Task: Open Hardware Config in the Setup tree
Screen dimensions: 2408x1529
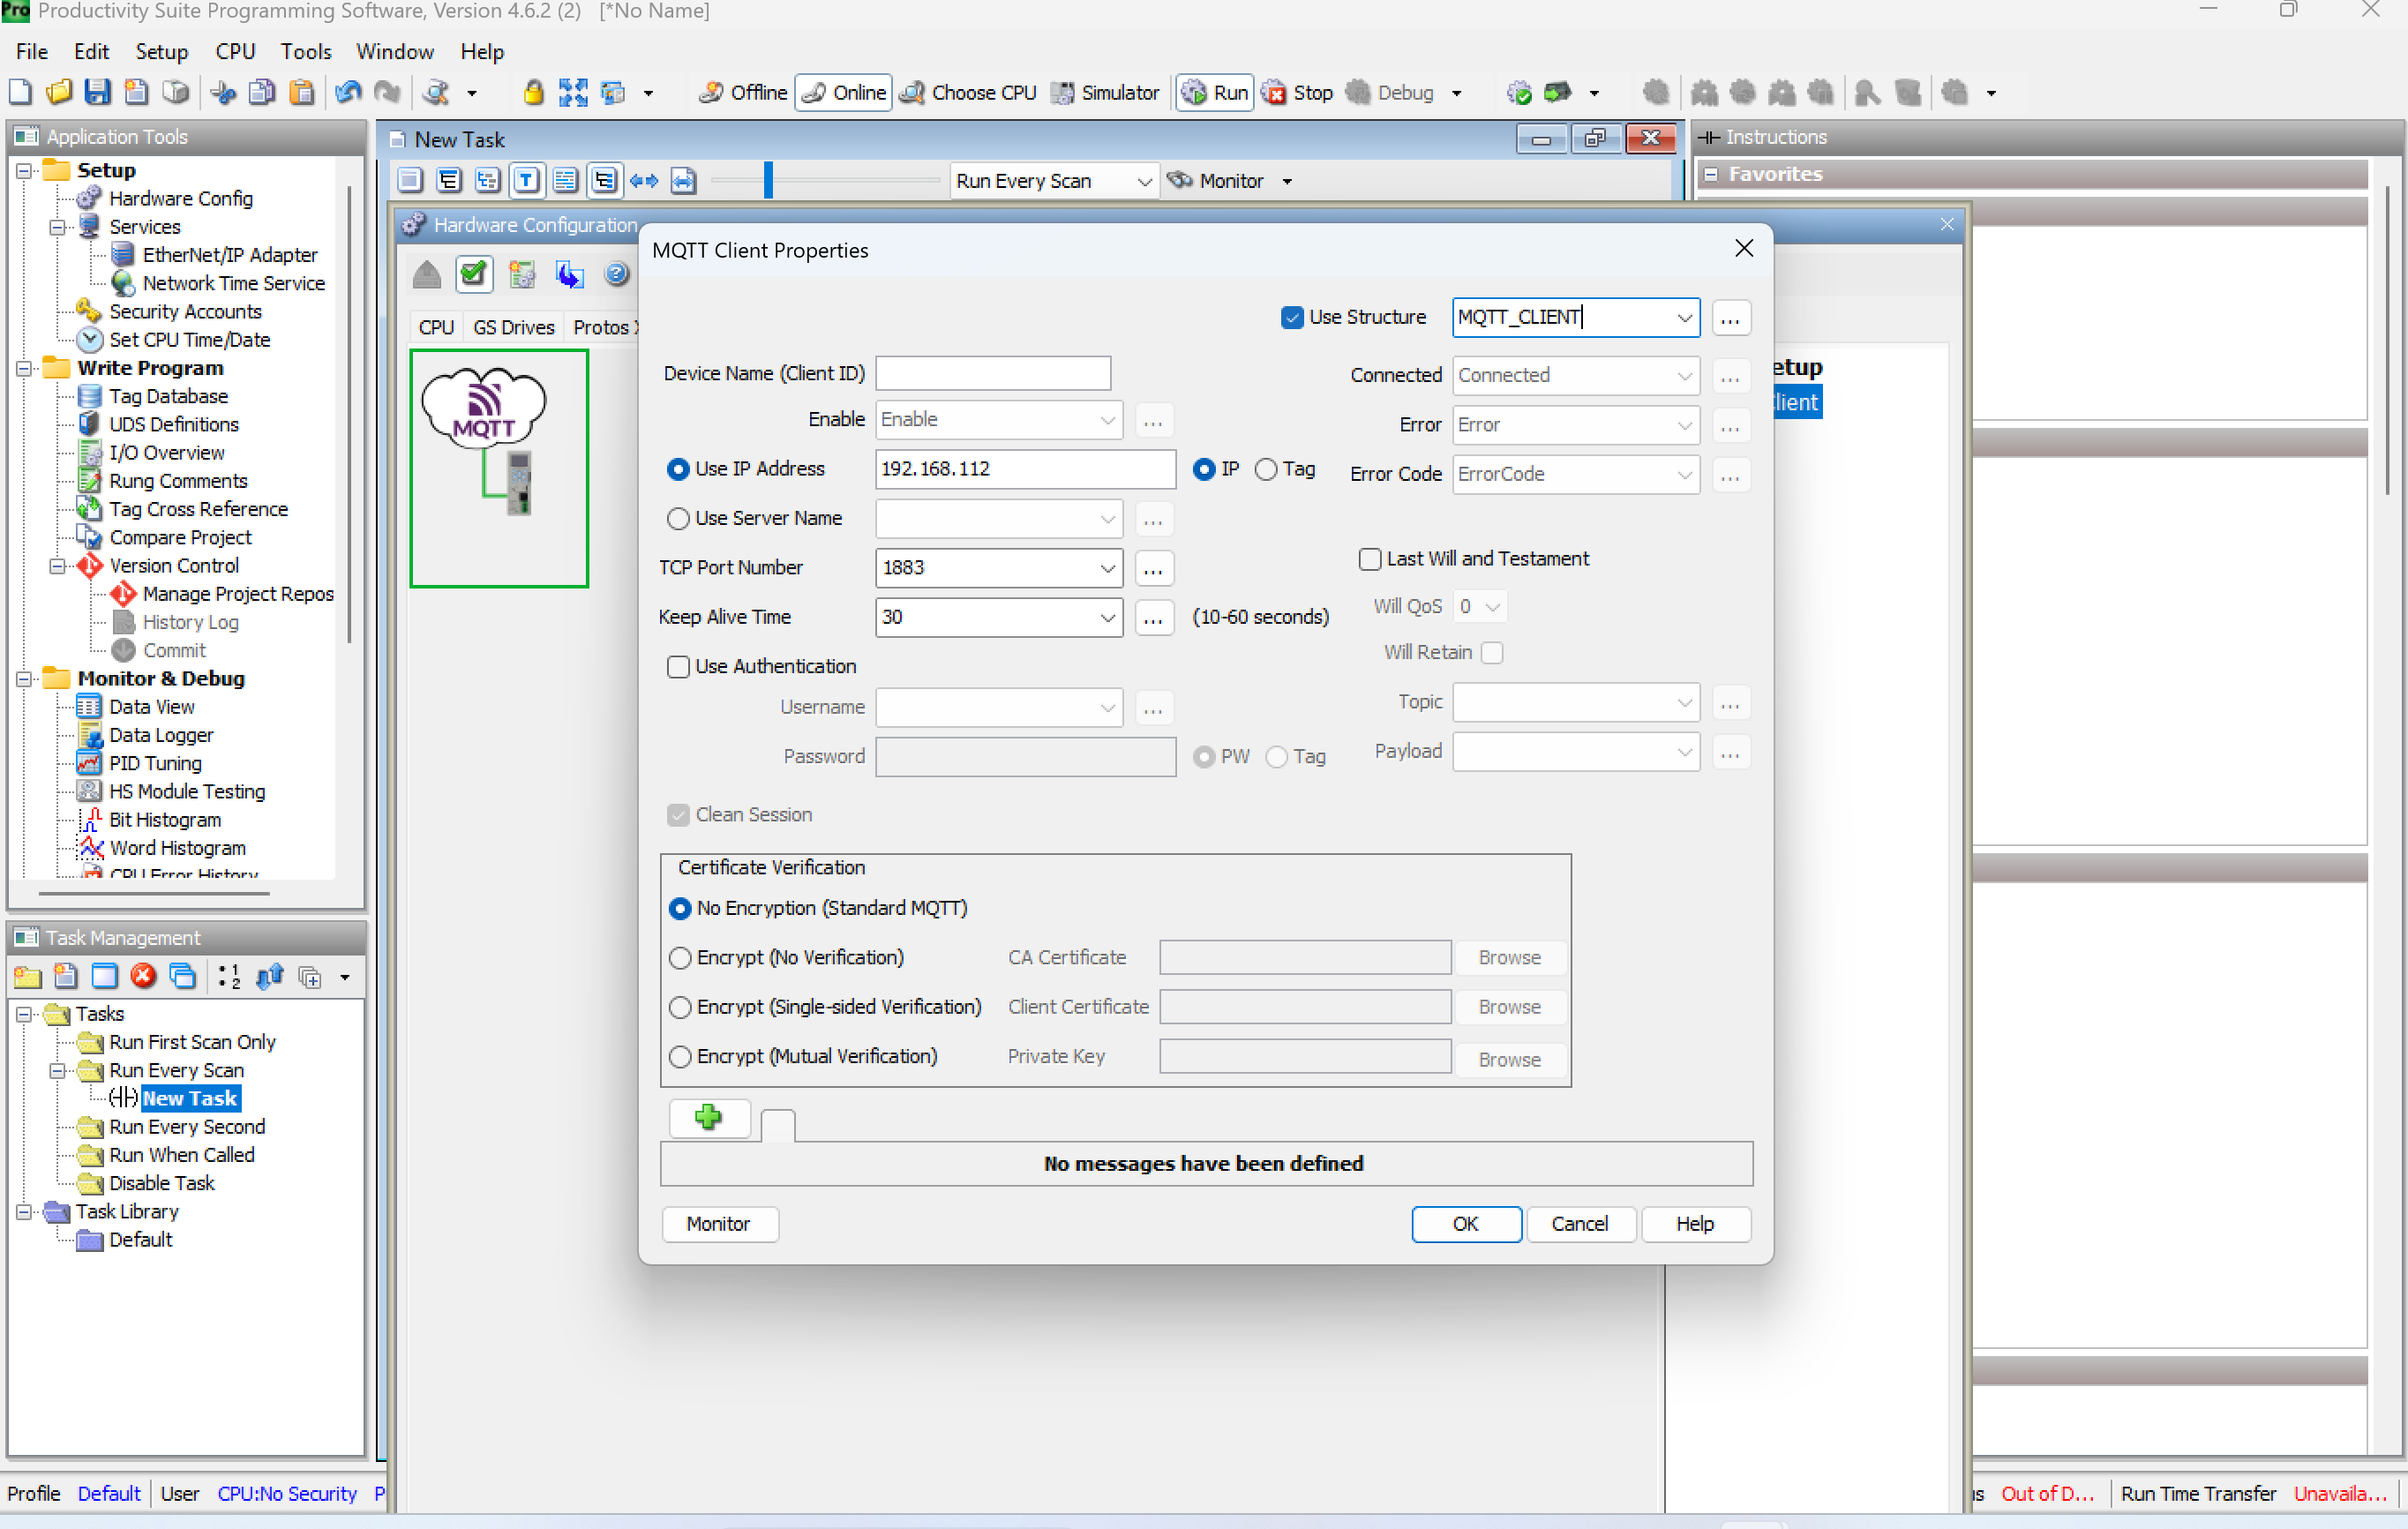Action: tap(180, 198)
